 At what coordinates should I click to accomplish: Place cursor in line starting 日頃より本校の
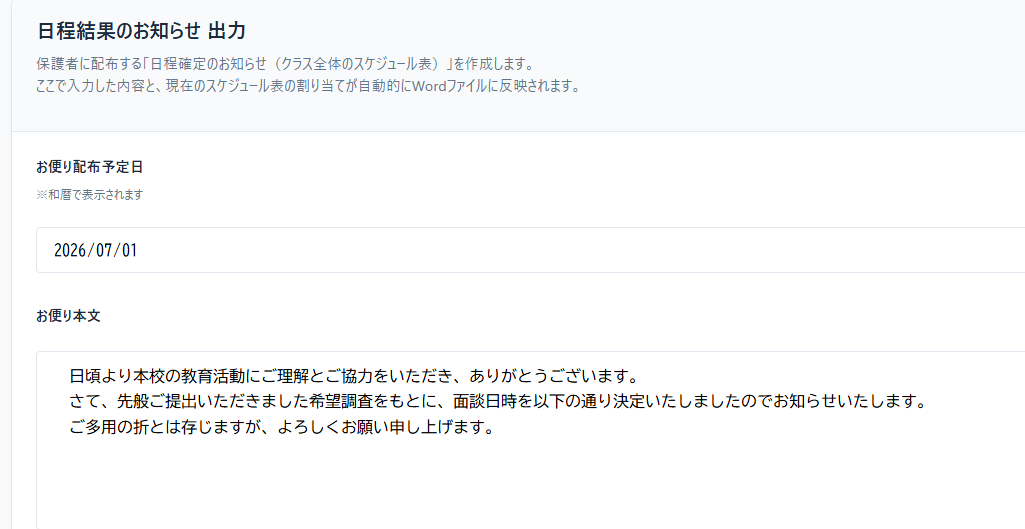353,376
